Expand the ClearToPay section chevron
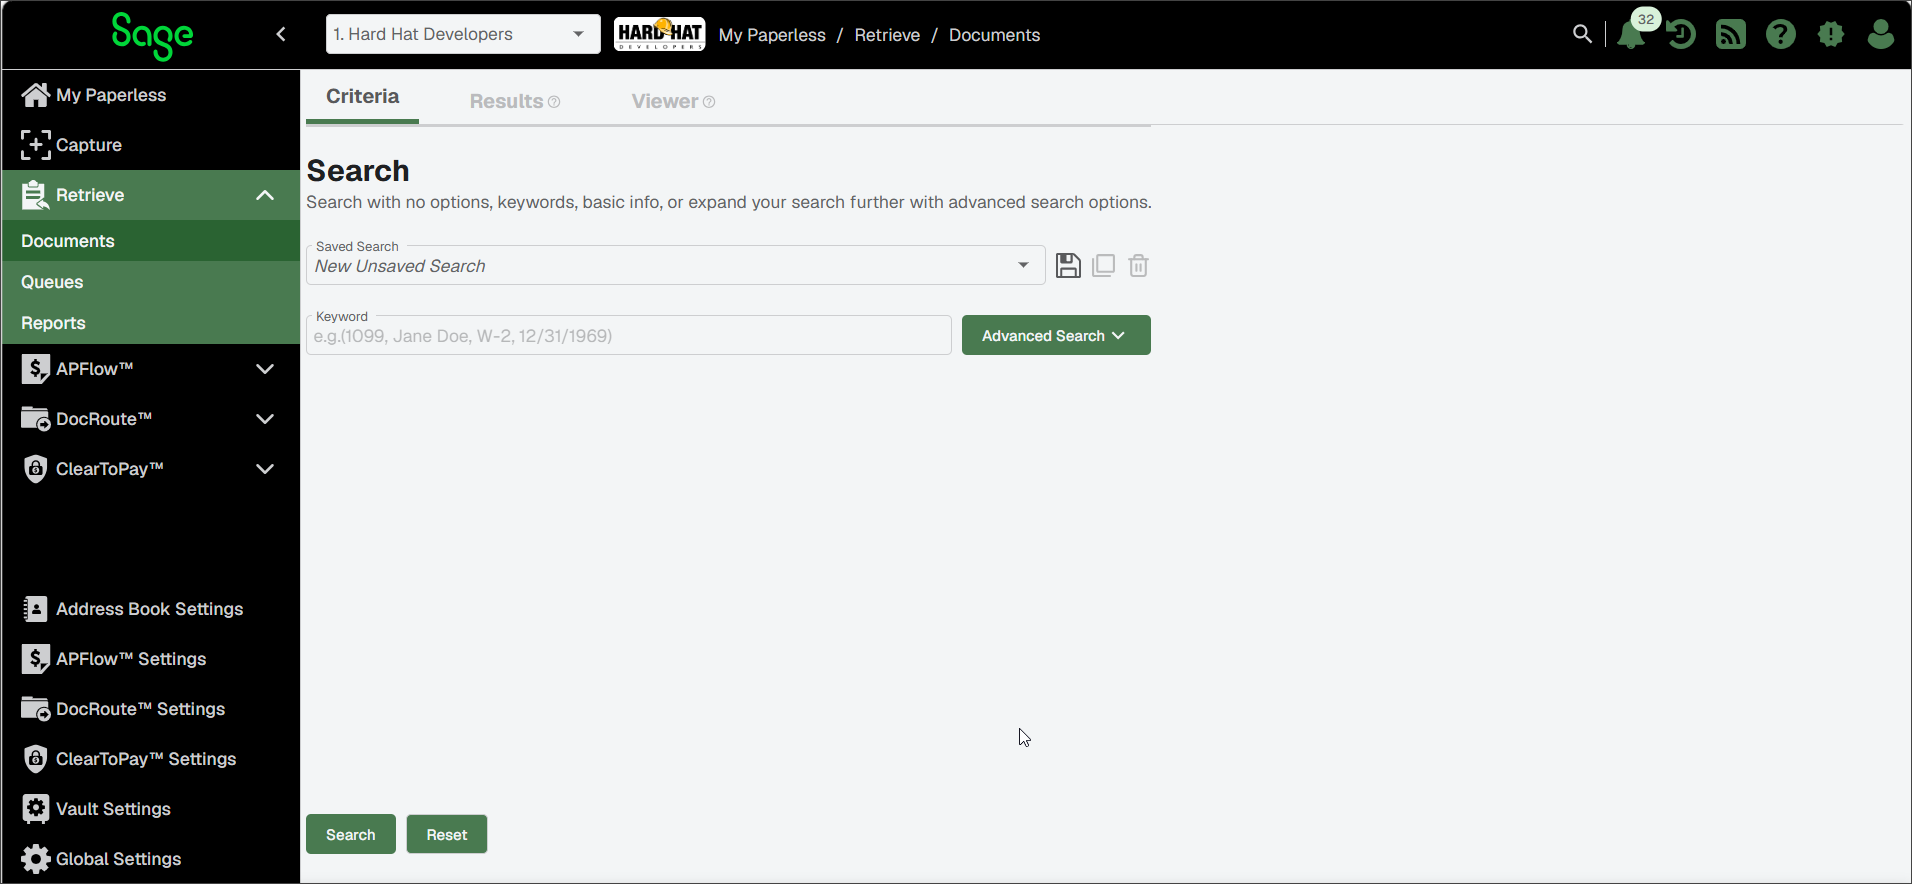Screen dimensions: 1912x884 [265, 469]
